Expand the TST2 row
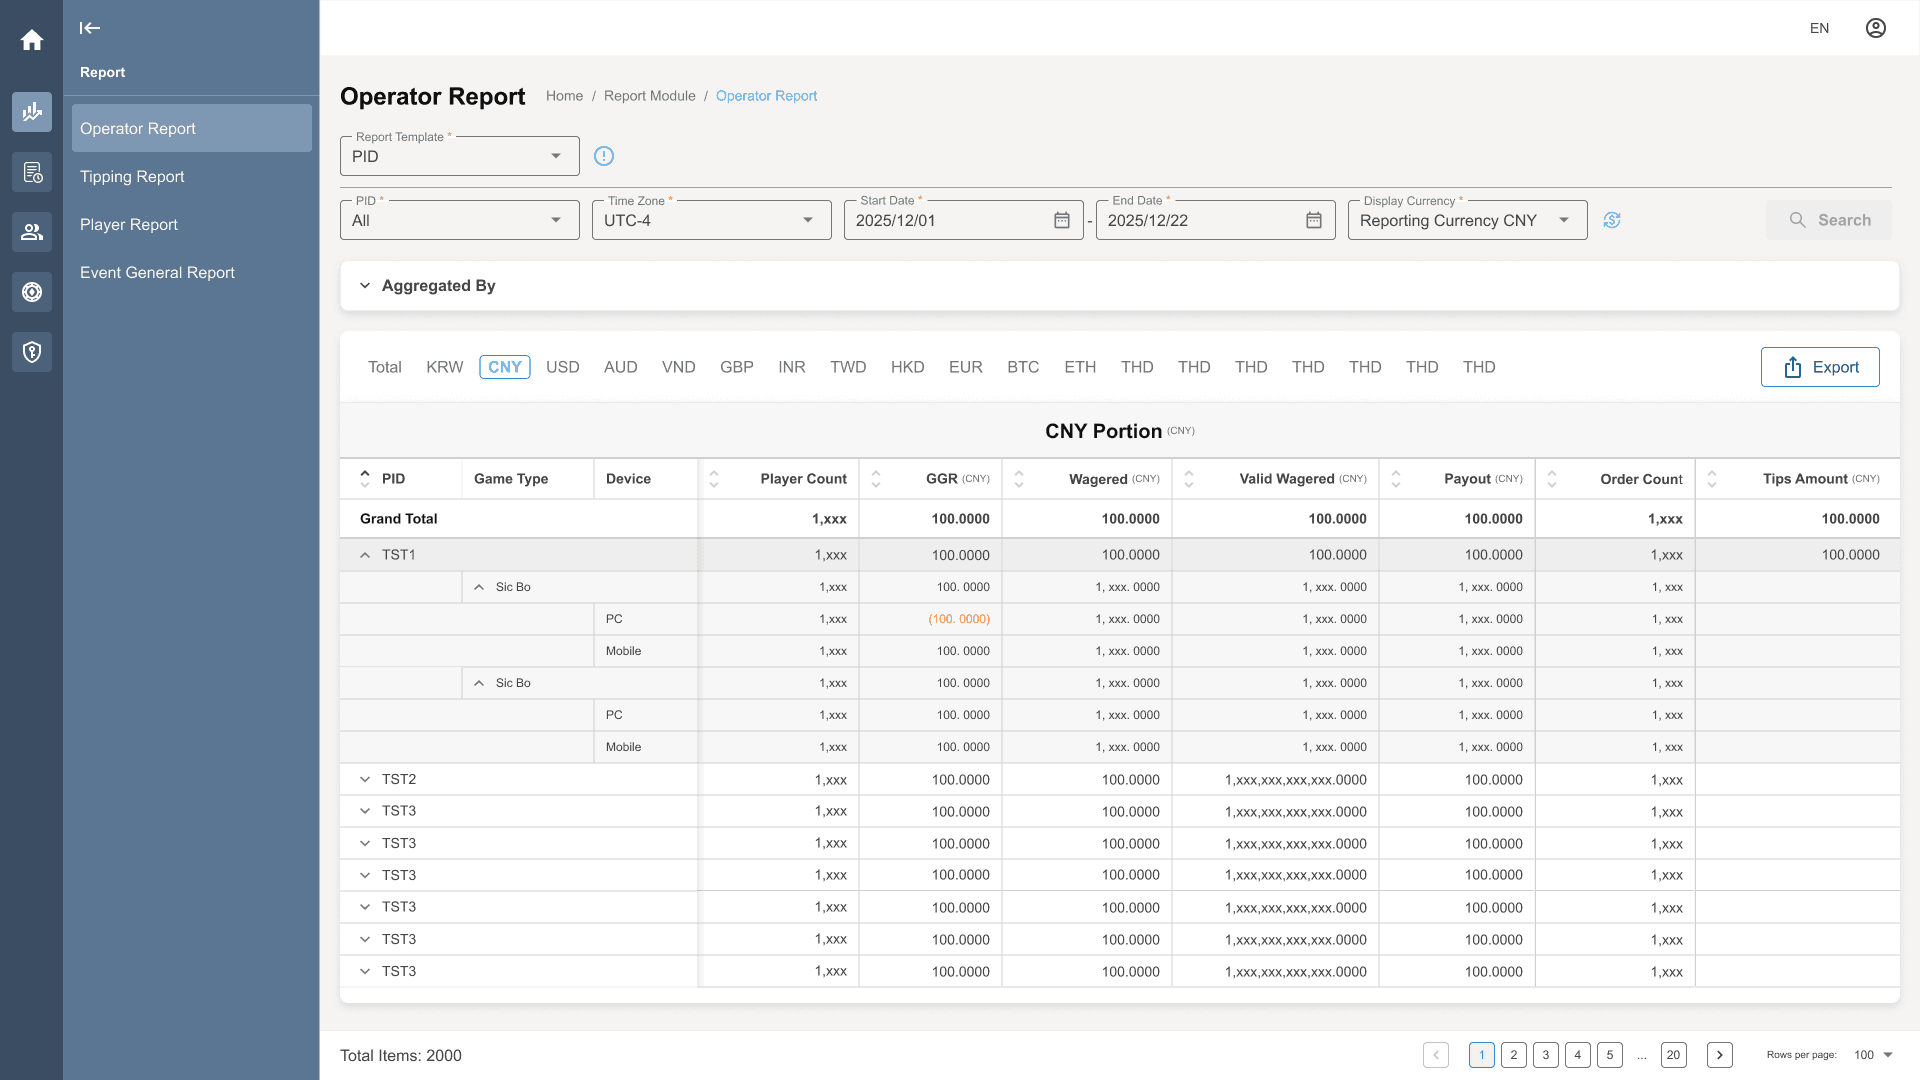 365,779
